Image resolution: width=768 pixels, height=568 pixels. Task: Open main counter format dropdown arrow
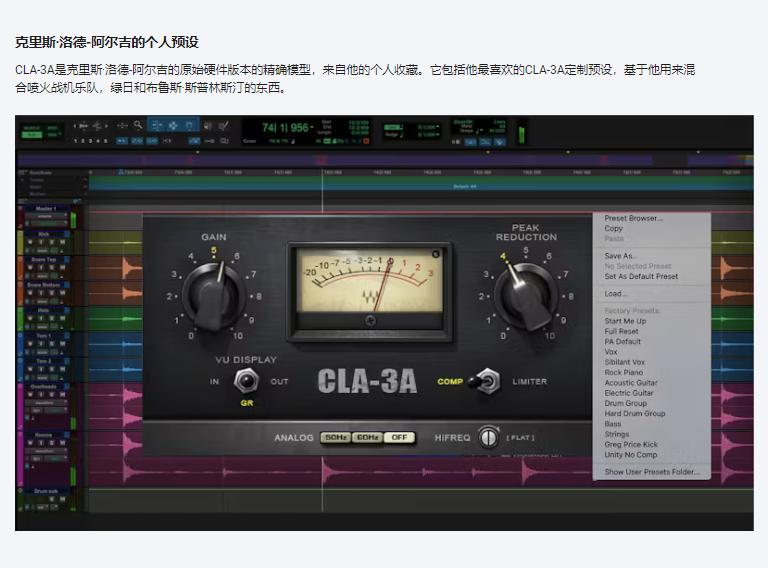(x=312, y=128)
